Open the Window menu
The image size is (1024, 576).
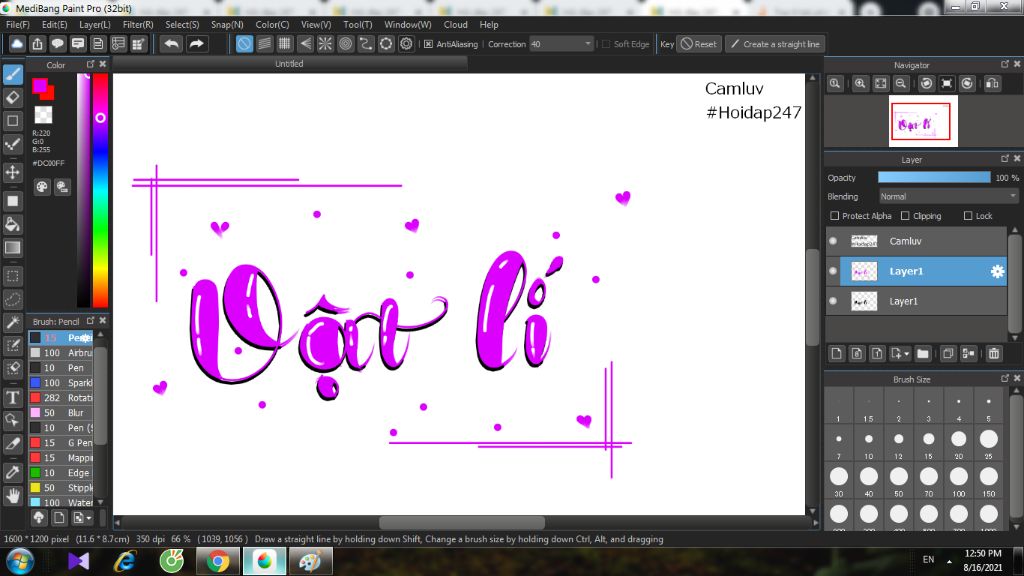[408, 25]
